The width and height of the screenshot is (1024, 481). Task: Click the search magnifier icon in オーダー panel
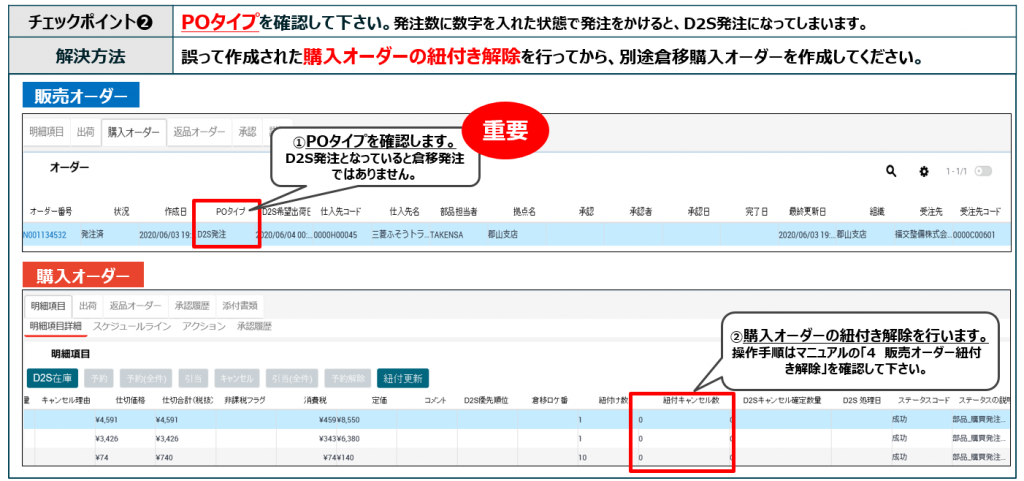pos(891,171)
